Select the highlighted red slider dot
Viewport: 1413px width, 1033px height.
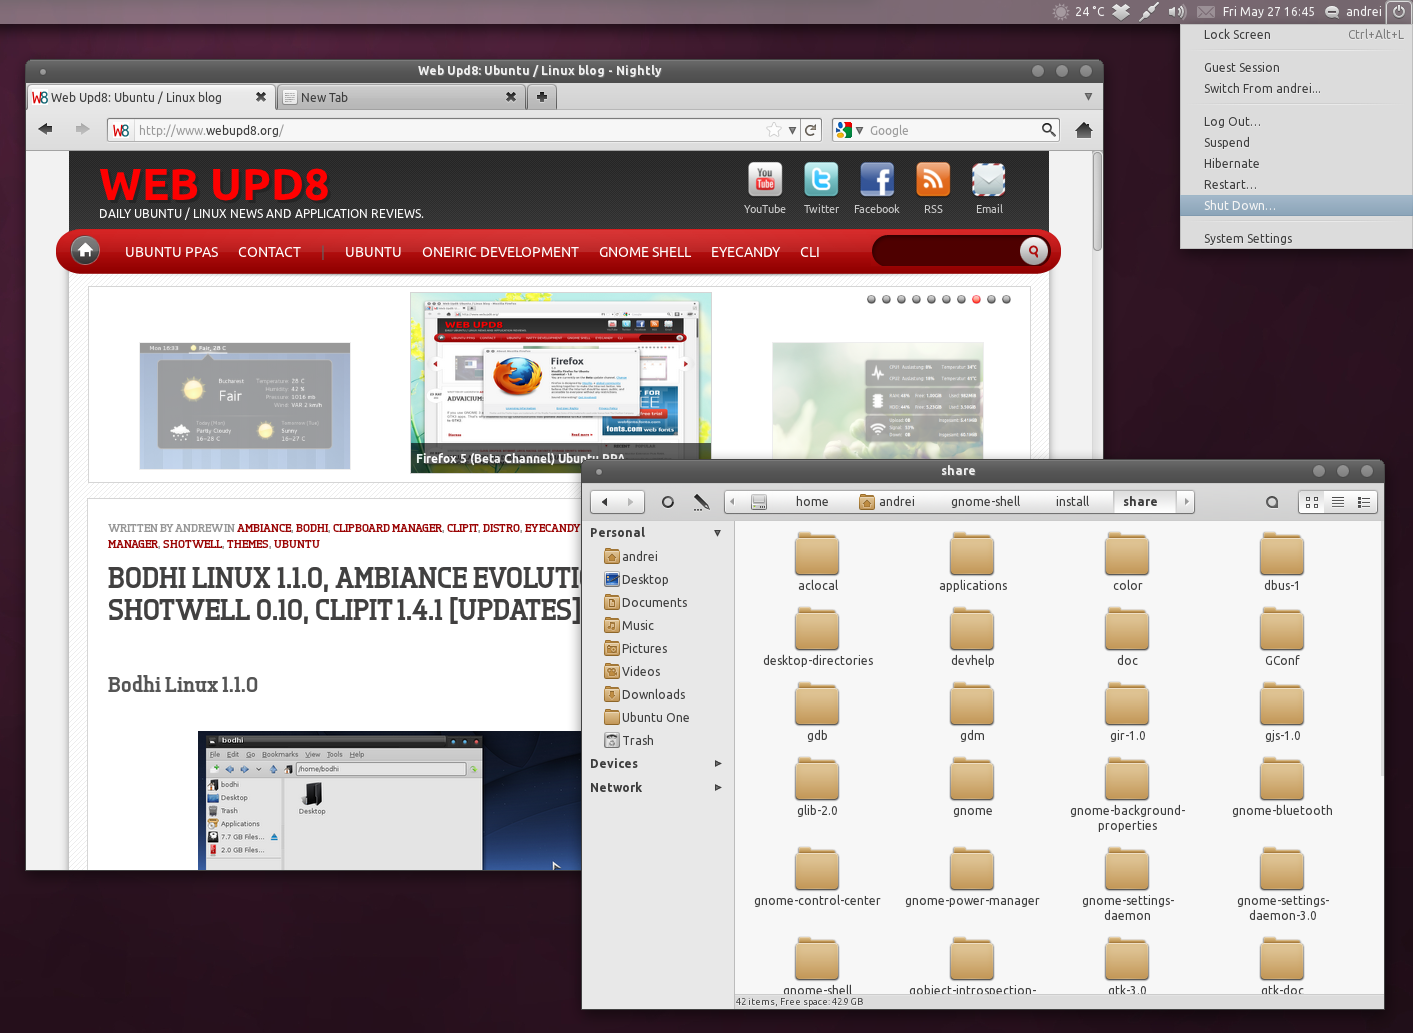coord(977,299)
